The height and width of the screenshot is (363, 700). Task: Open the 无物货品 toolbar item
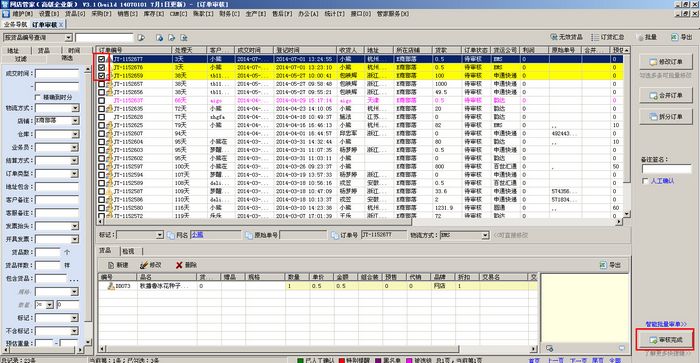coord(567,37)
